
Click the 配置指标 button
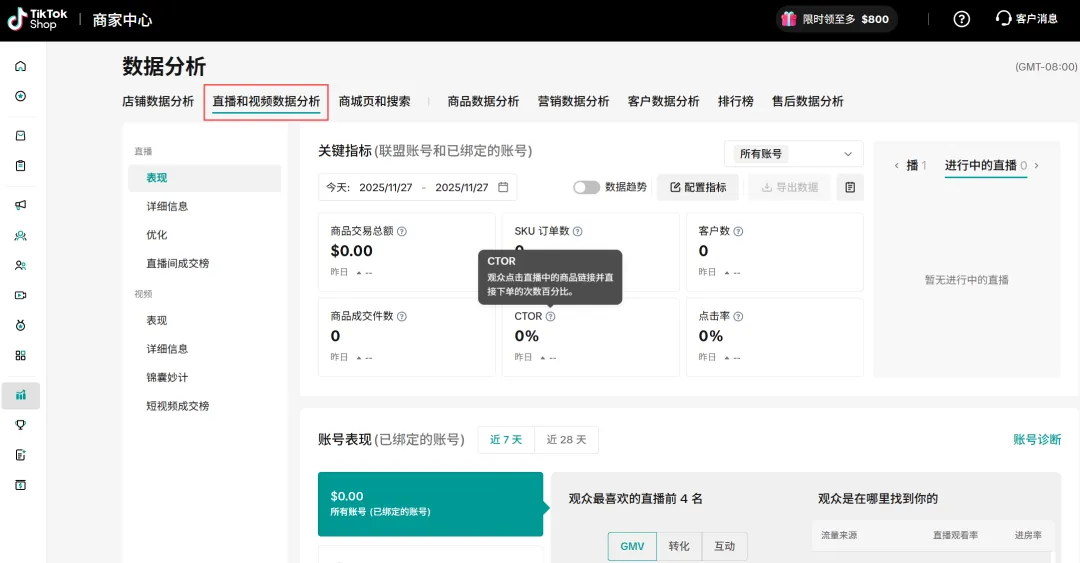[x=698, y=187]
